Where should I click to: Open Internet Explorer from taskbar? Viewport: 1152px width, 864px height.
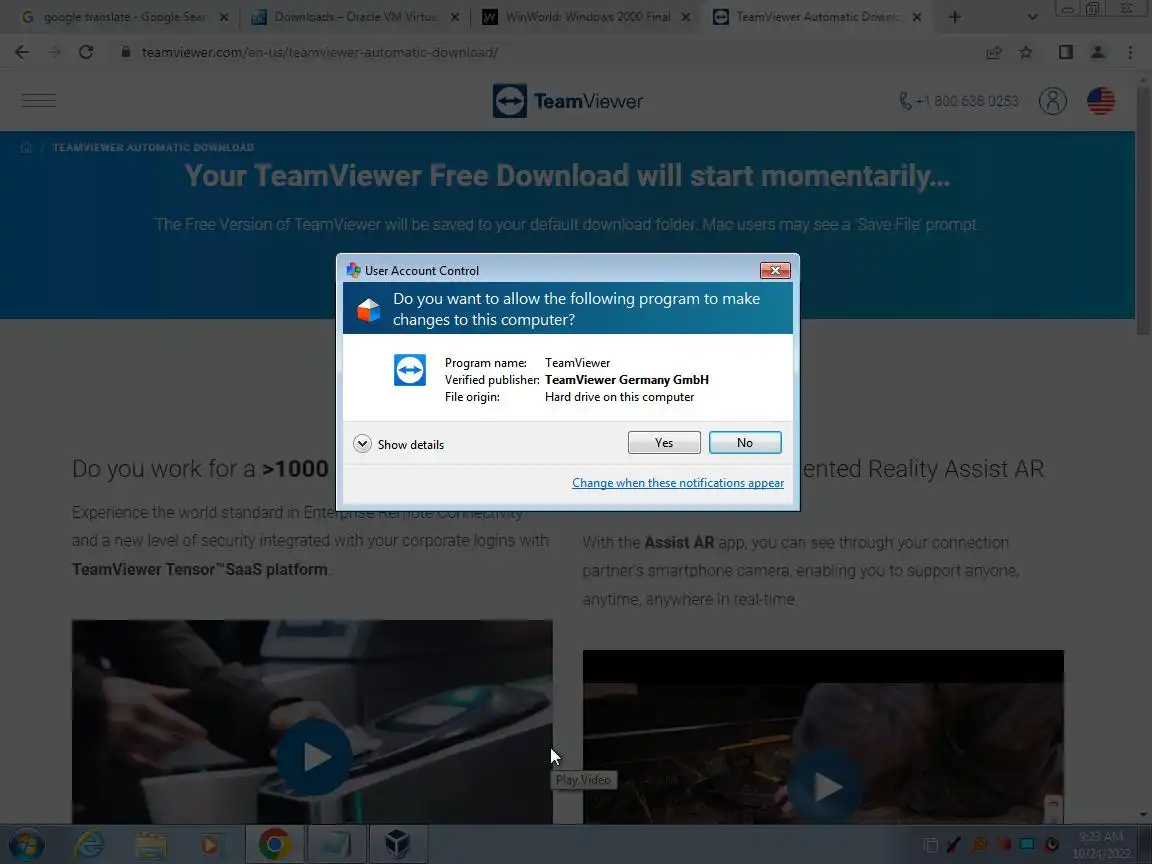coord(90,844)
